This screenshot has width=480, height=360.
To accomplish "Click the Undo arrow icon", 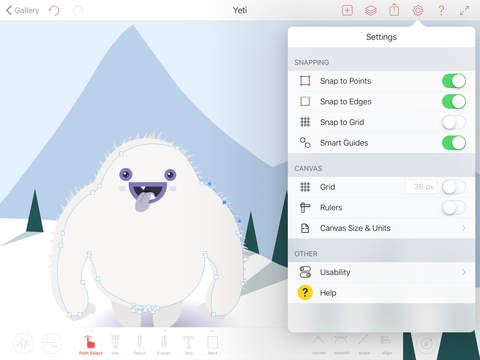I will coord(54,11).
